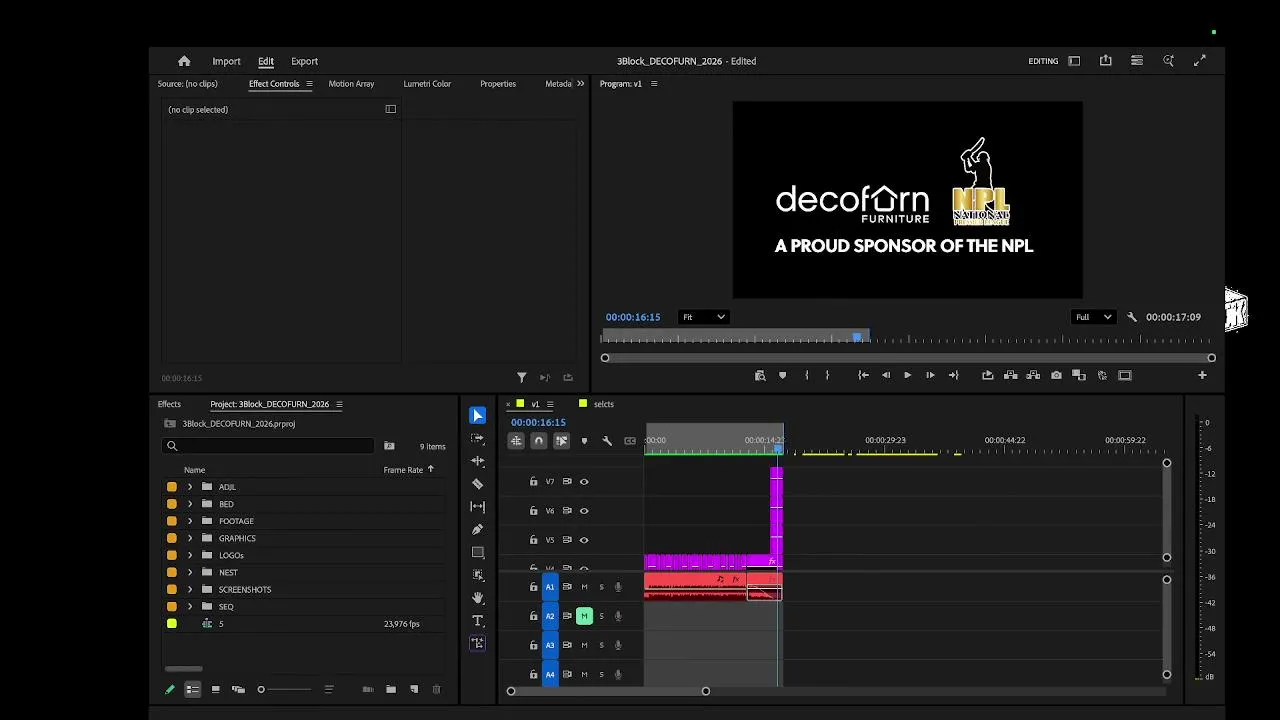The width and height of the screenshot is (1280, 720).
Task: Switch to Lumetri Color panel tab
Action: [x=427, y=84]
